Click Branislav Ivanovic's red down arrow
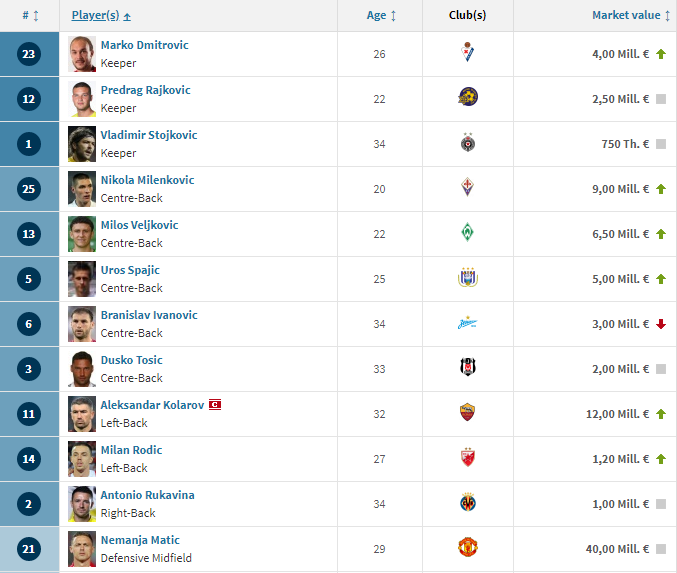 [661, 324]
